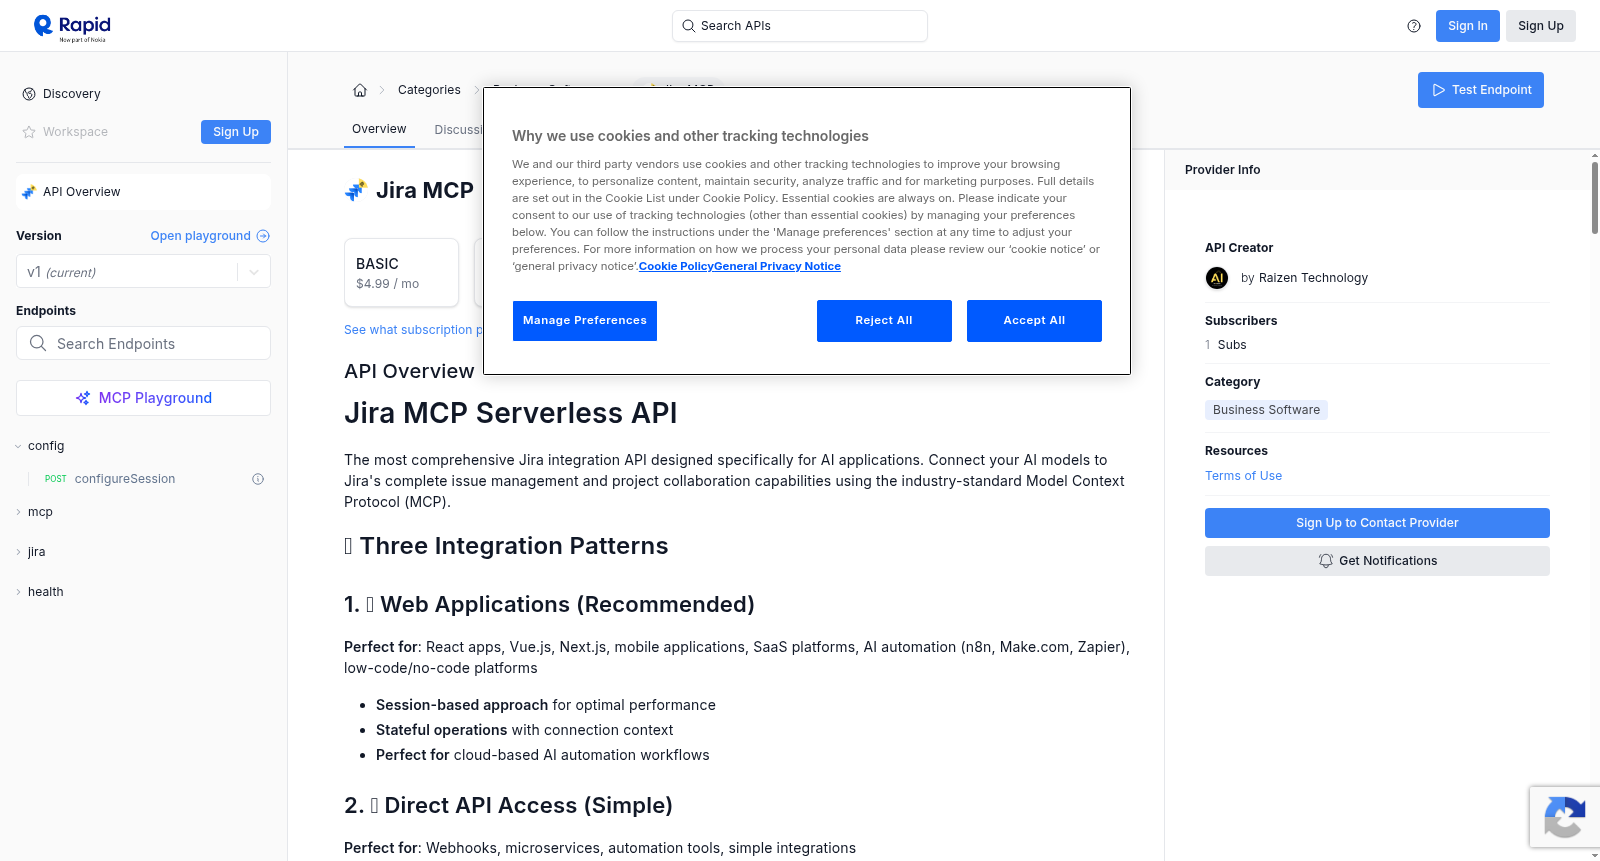Collapse the config endpoint group
1600x861 pixels.
pyautogui.click(x=40, y=446)
